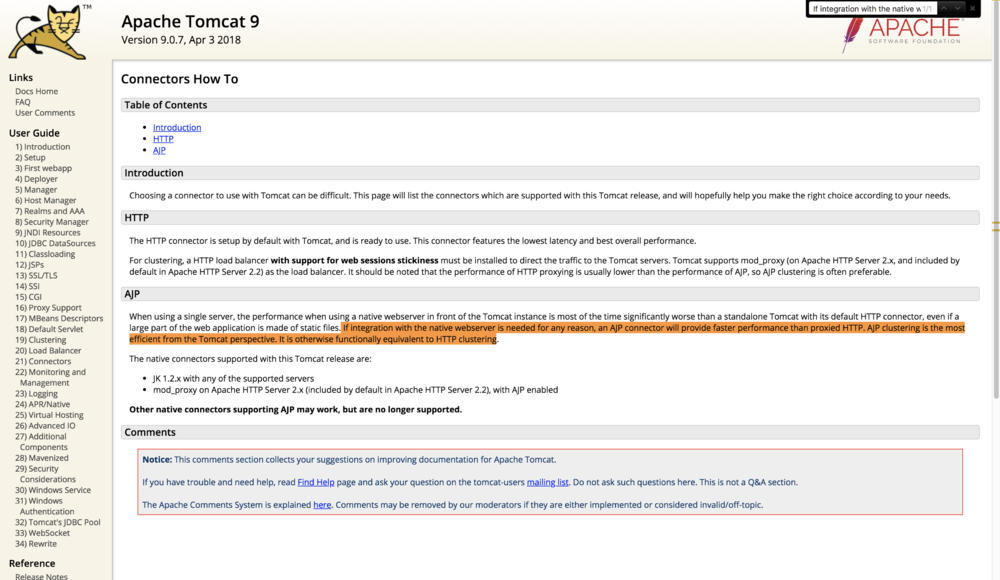Open user guide 4) Deployer
The width and height of the screenshot is (1000, 580).
[36, 179]
